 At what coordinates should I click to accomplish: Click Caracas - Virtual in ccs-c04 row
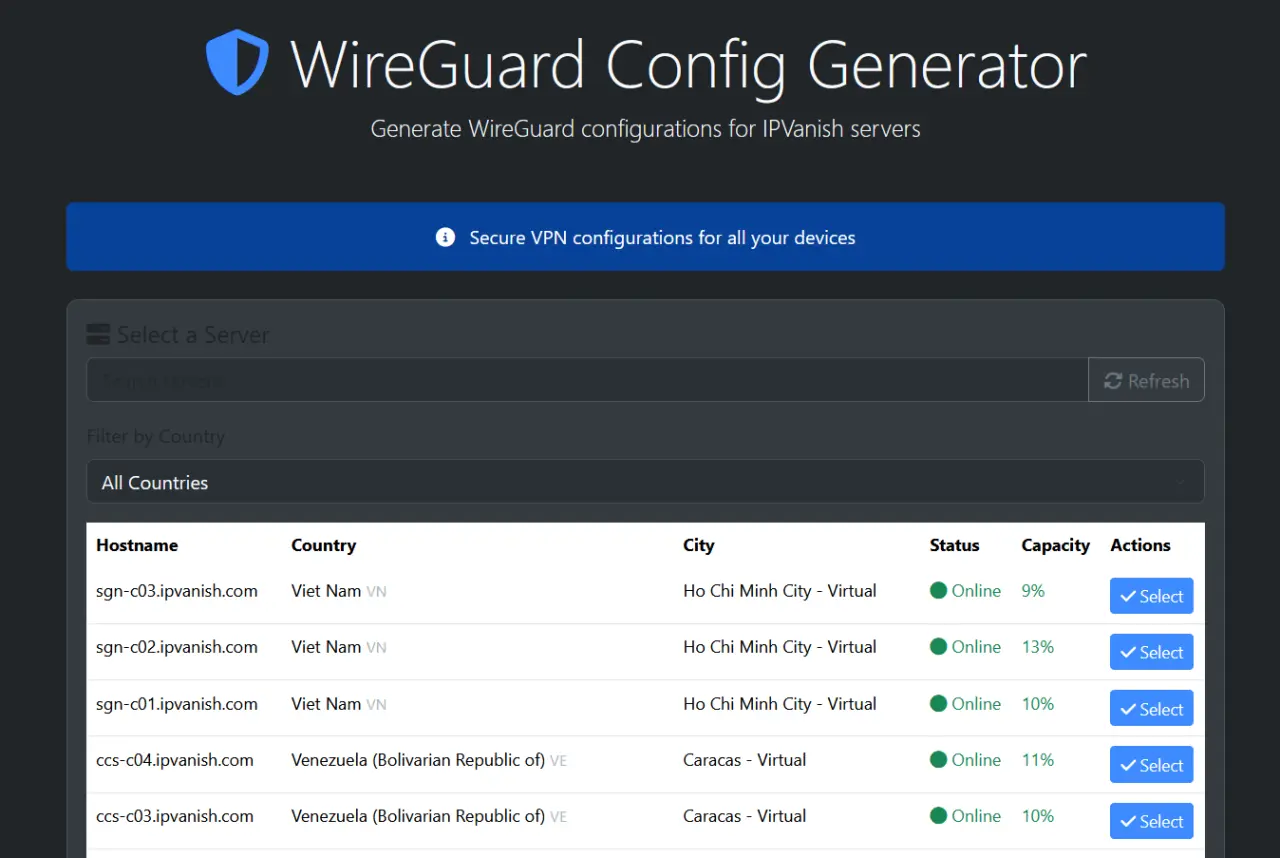coord(745,760)
